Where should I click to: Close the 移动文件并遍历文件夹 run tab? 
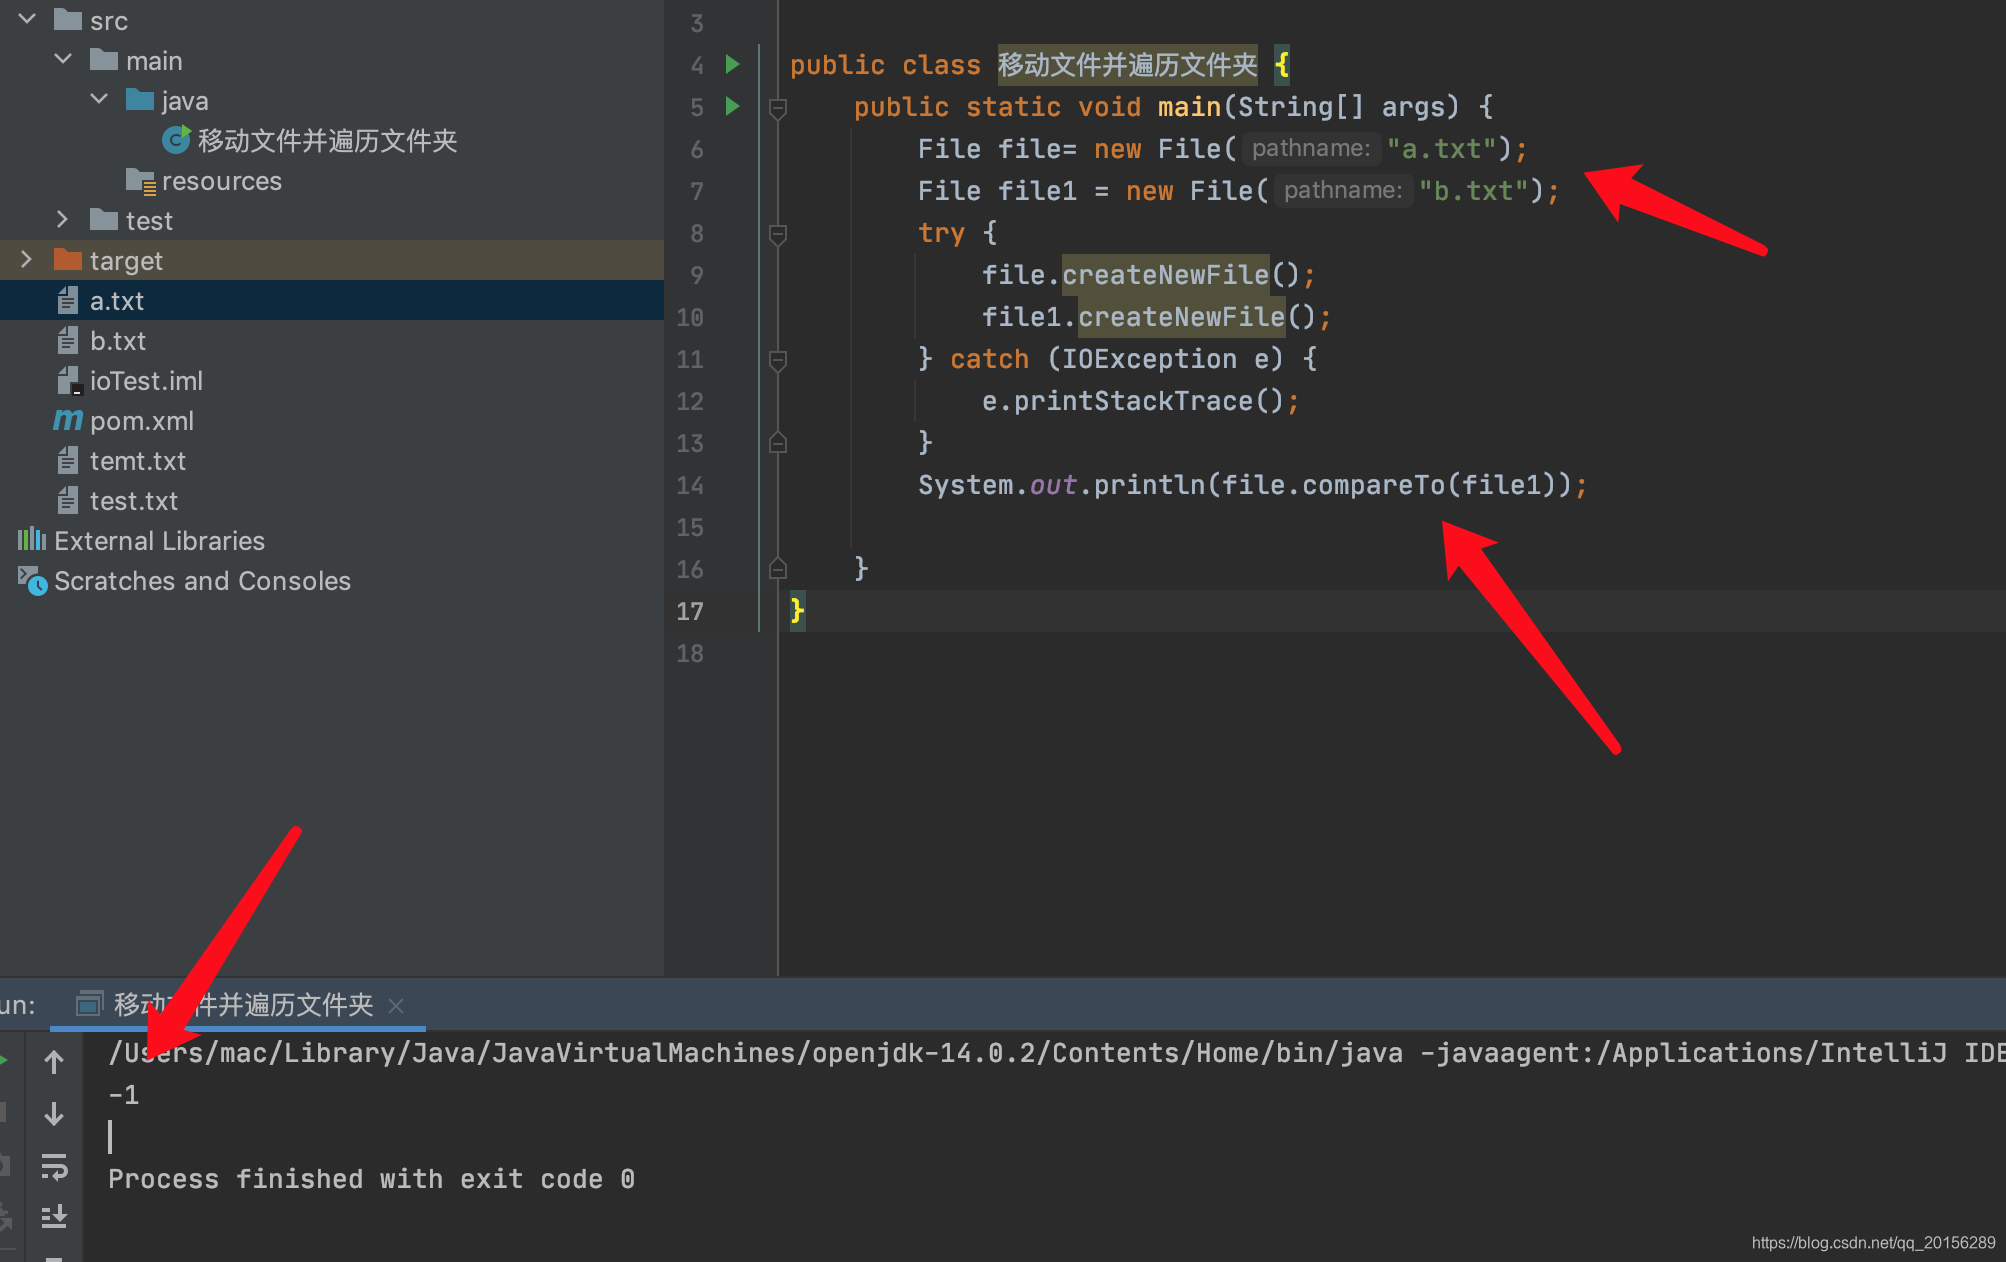(x=396, y=1005)
